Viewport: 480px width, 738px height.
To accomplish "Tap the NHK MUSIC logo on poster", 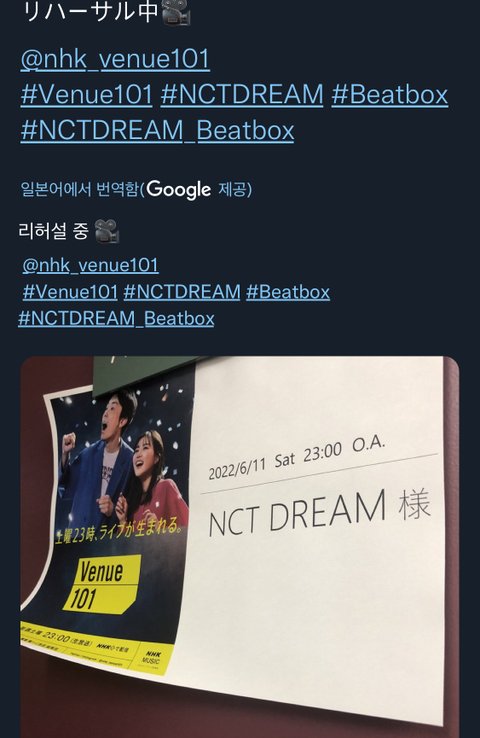I will 152,658.
